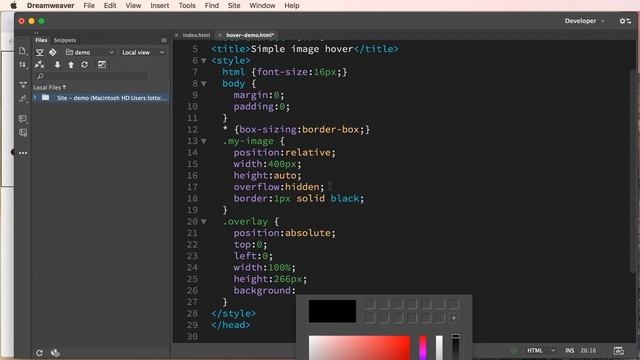Screen dimensions: 640x360
Task: Click the 'overflow:hidden;' code on line 17
Action: (x=279, y=187)
